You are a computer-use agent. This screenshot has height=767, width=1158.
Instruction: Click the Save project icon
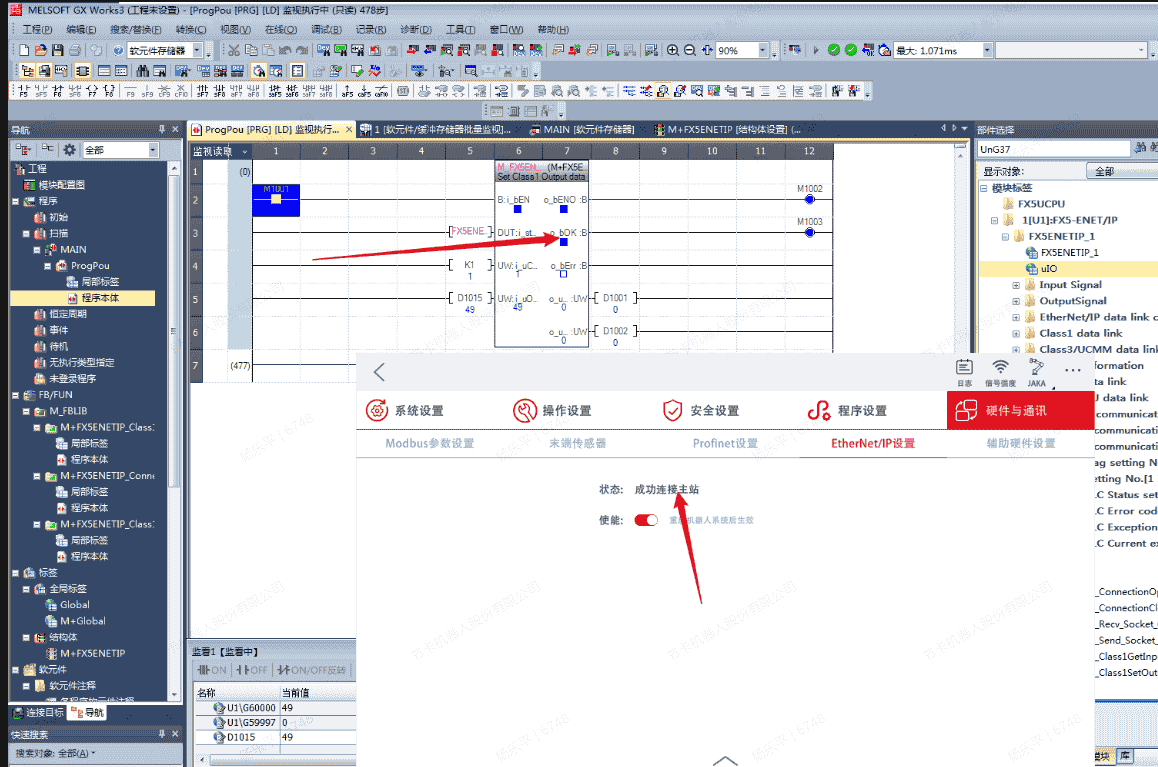click(58, 50)
